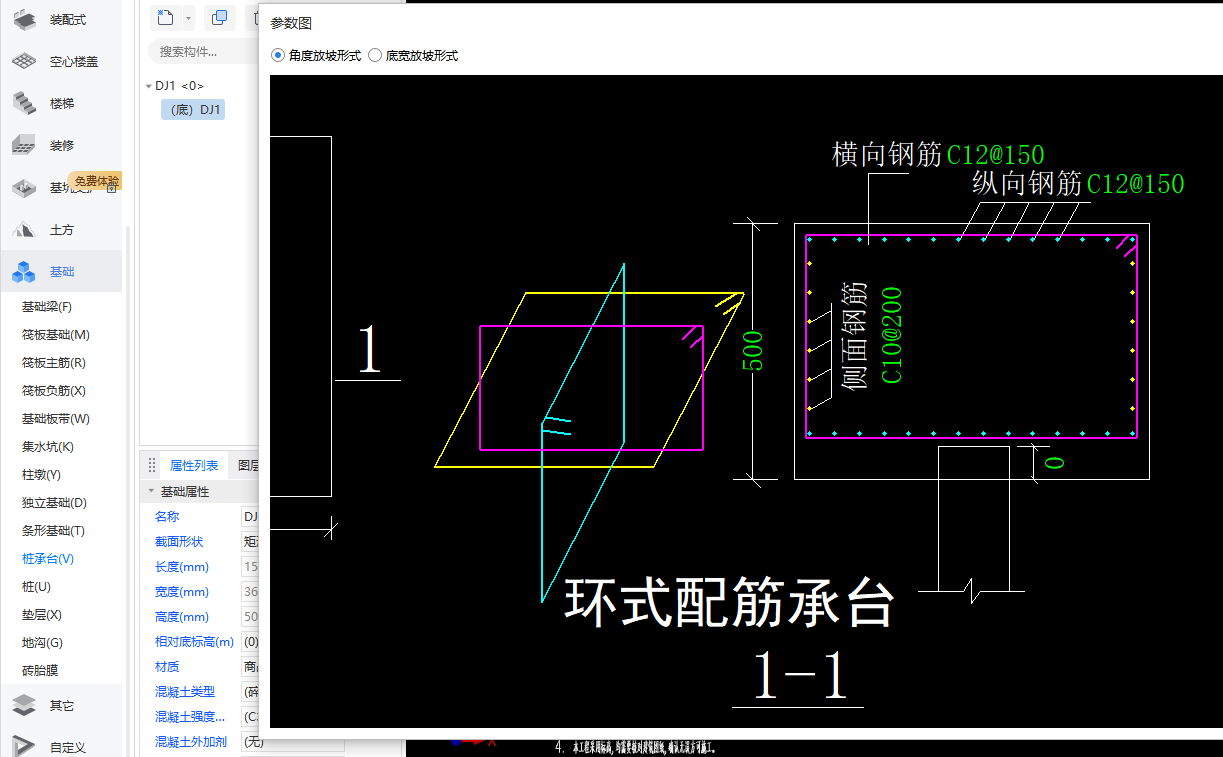This screenshot has height=757, width=1223.
Task: Edit the 纵向钢筋 C12@150 value
Action: (x=1136, y=184)
